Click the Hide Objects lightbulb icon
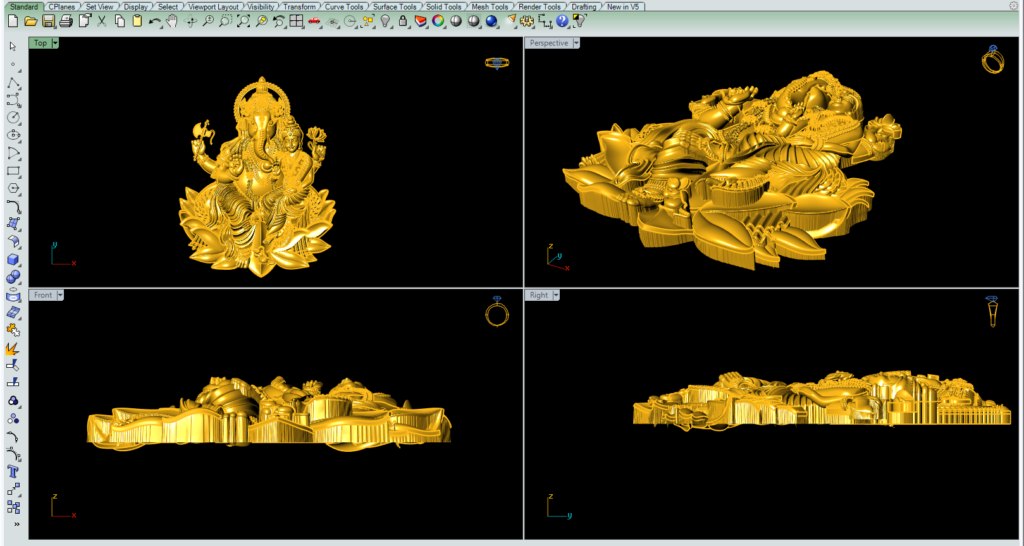1024x546 pixels. coord(385,22)
